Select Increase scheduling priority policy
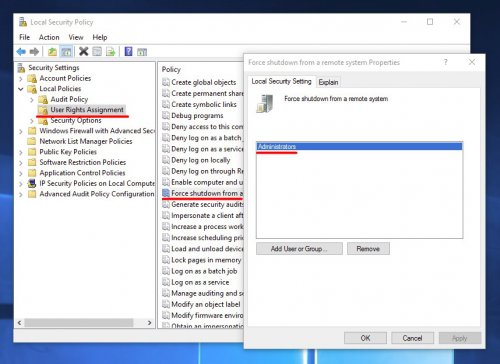500x364 pixels. pyautogui.click(x=207, y=238)
